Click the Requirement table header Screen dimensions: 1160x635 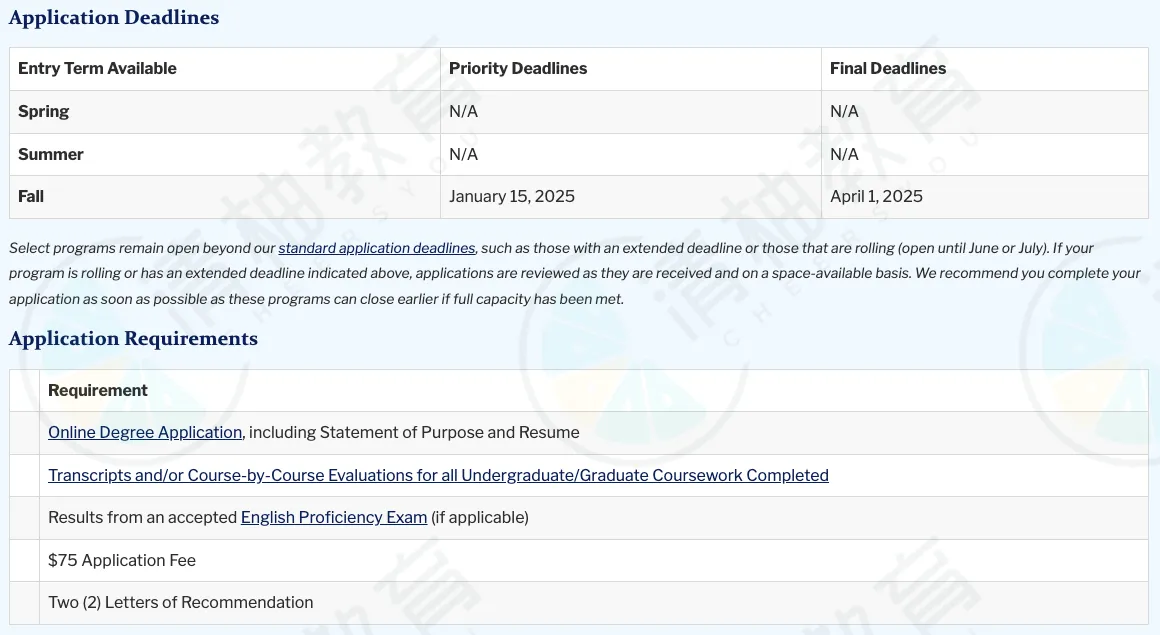(x=98, y=391)
